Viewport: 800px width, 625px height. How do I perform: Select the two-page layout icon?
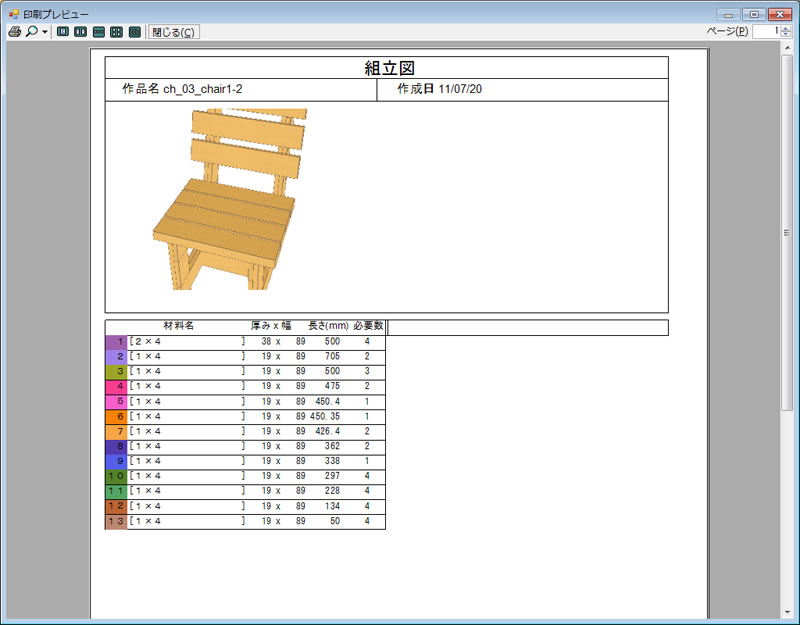click(81, 32)
